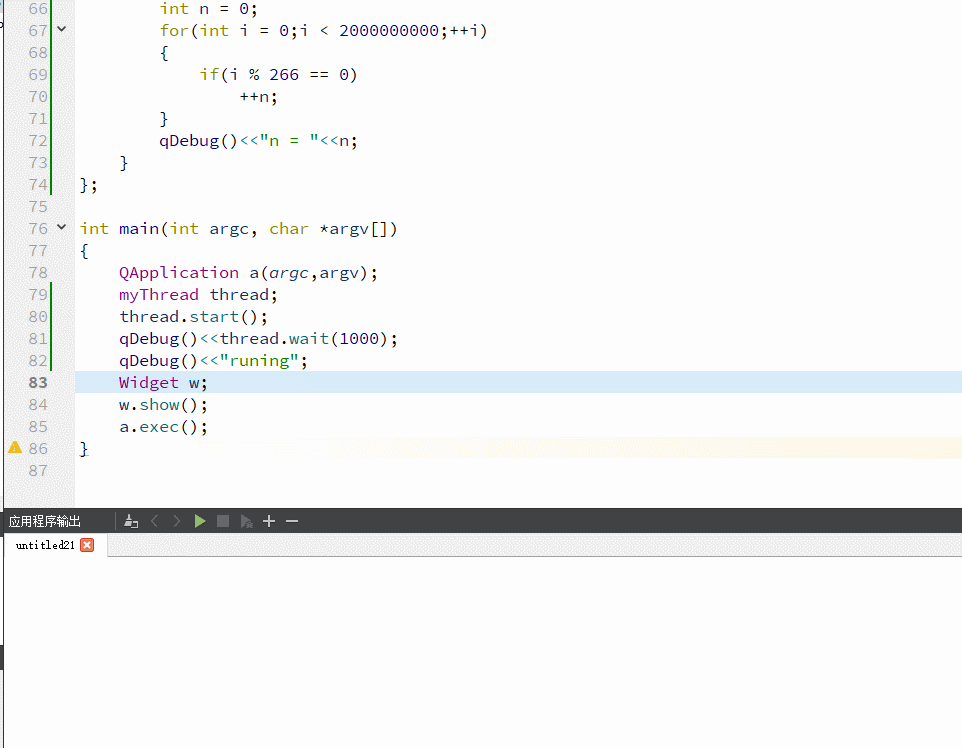Jump to previous output item with left chevron

154,520
